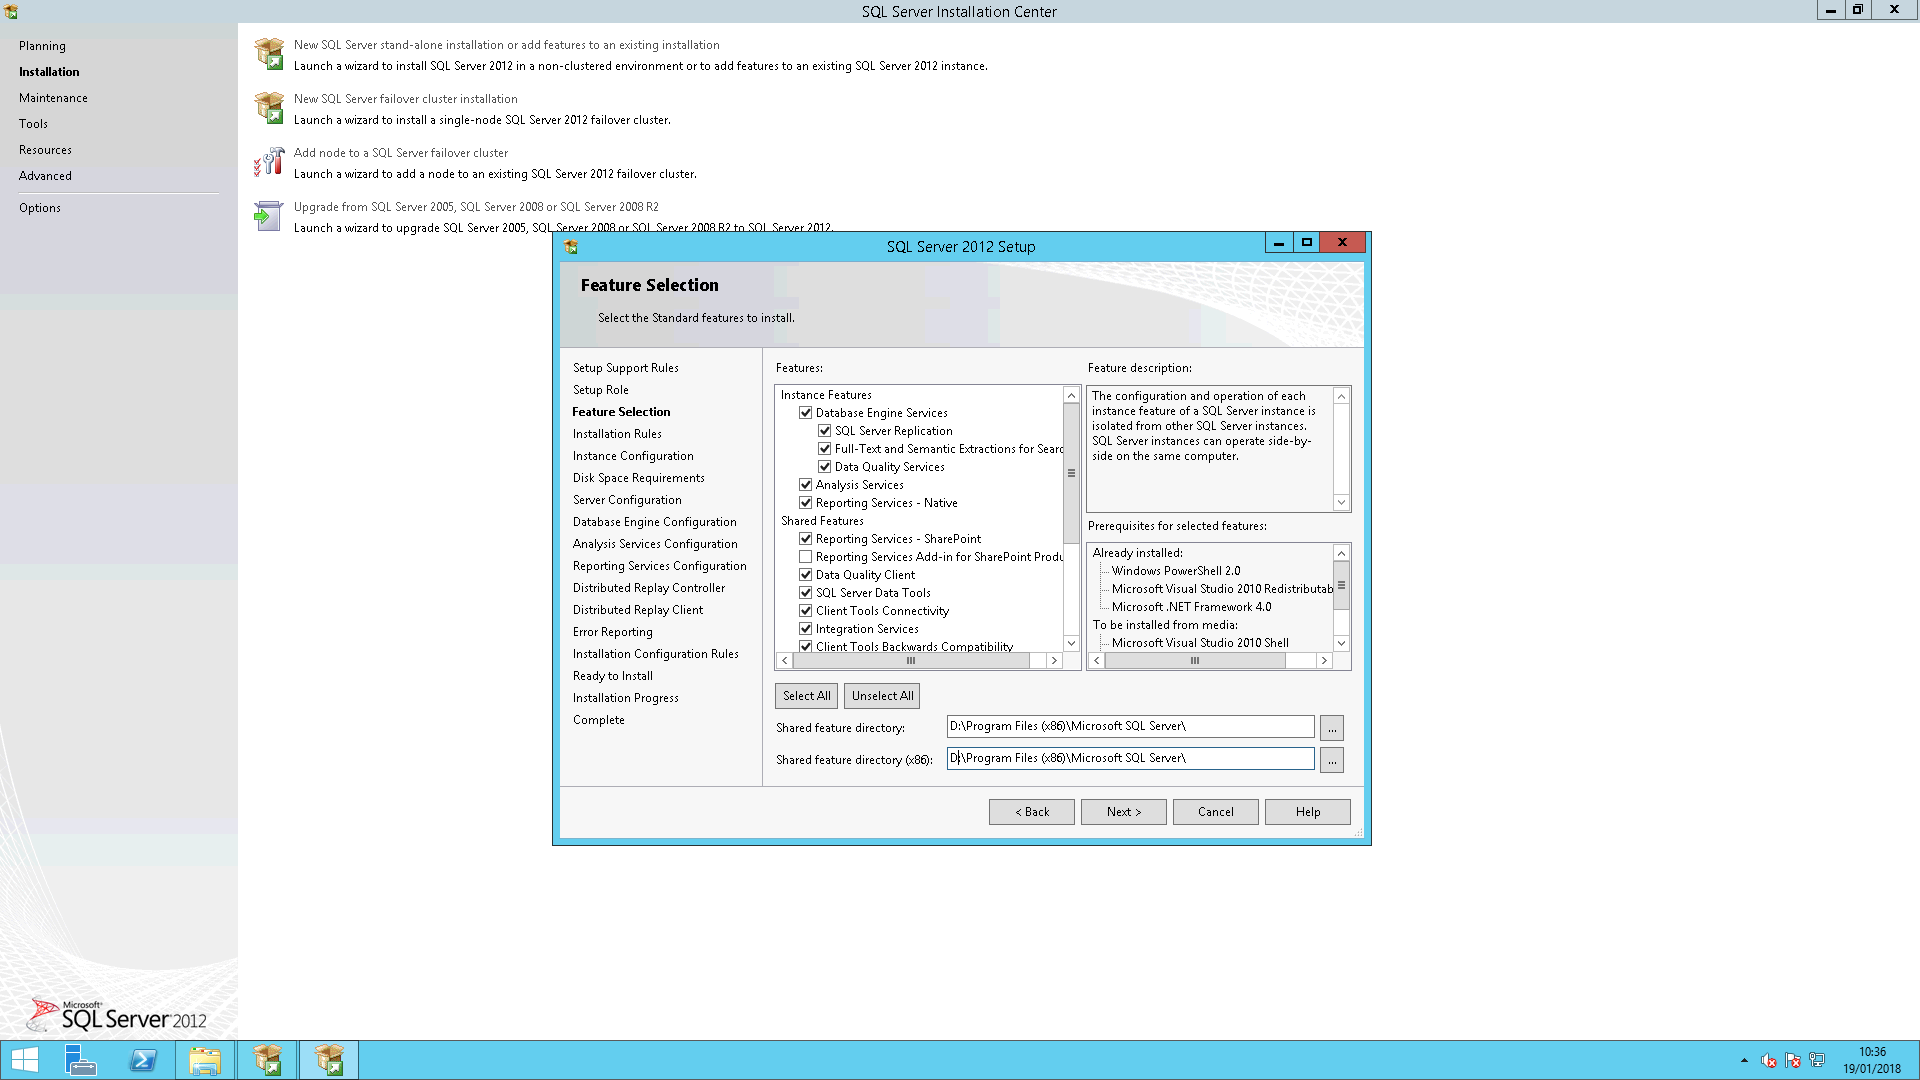Click New SQL Server stand-alone installation link
This screenshot has height=1080, width=1920.
coord(506,45)
